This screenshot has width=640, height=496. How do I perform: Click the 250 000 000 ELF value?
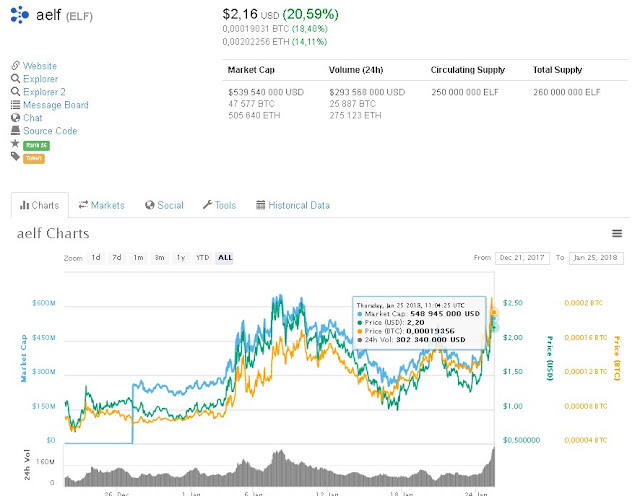[465, 92]
